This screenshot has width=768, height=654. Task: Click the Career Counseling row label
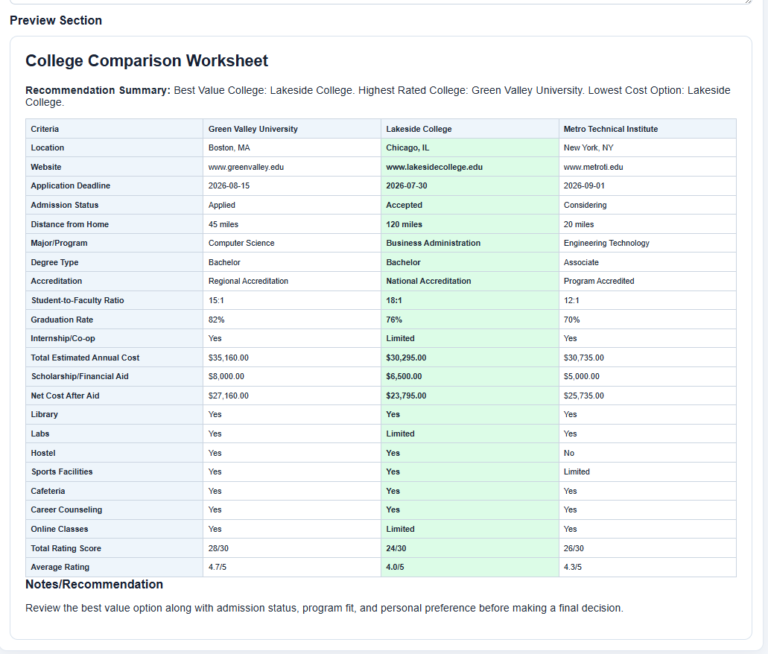[x=114, y=510]
